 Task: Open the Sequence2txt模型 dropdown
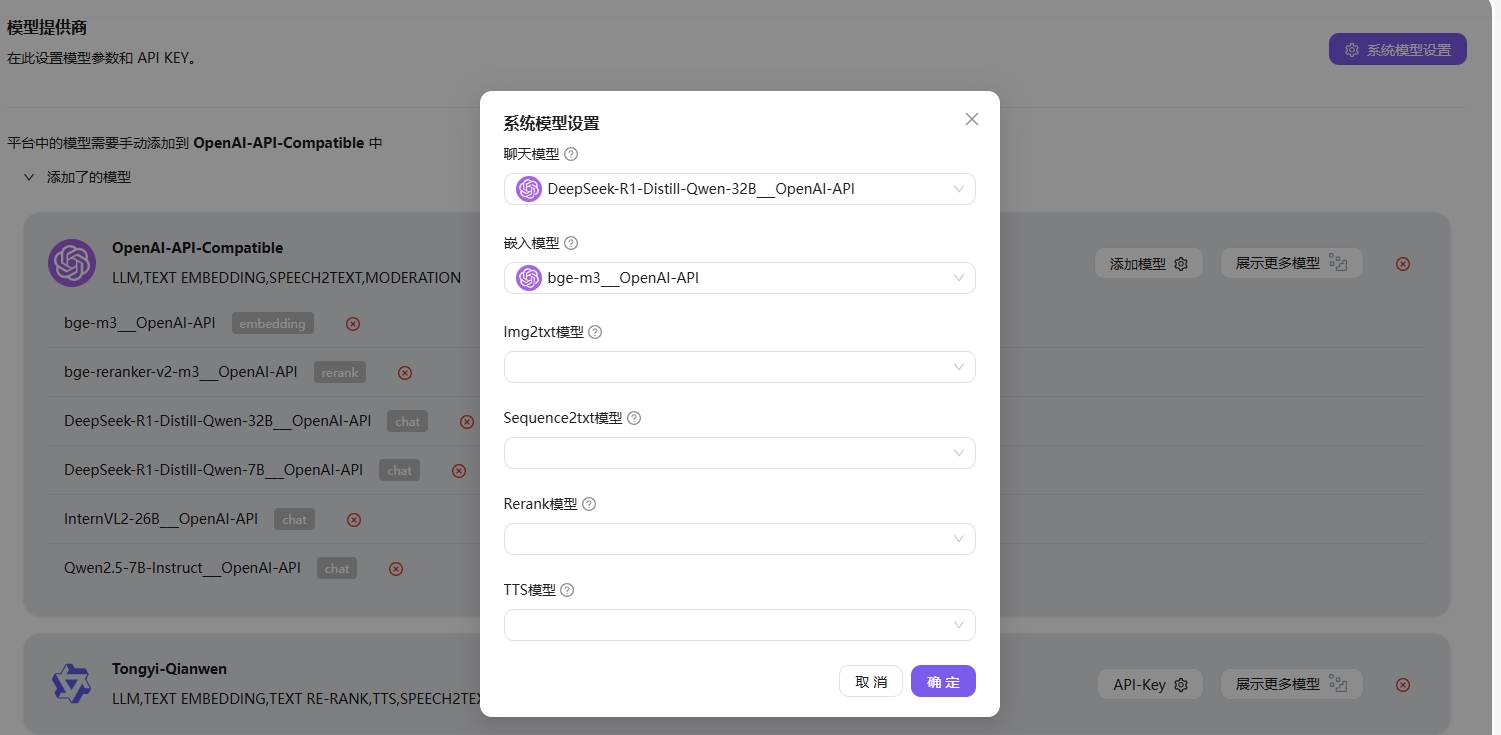tap(739, 453)
